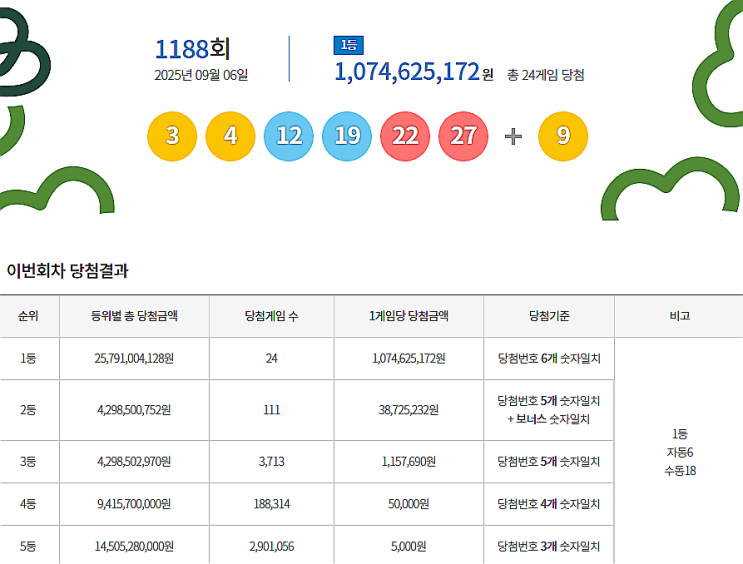Click the per-game prize 1,157,690원
Image resolution: width=743 pixels, height=564 pixels.
click(408, 461)
